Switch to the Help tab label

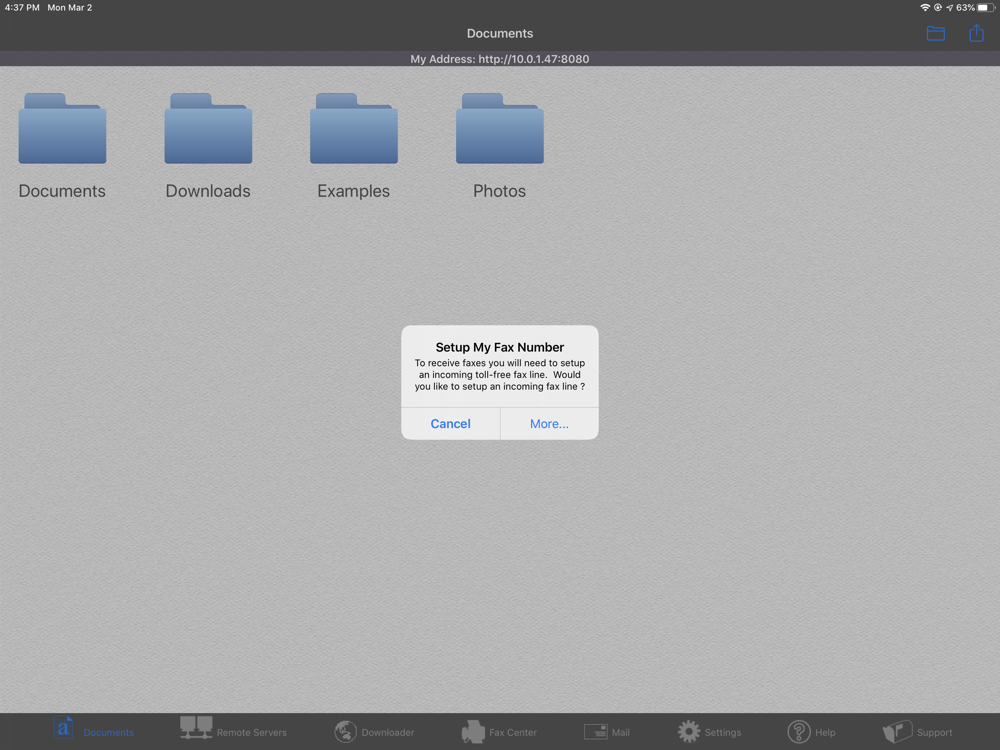825,732
